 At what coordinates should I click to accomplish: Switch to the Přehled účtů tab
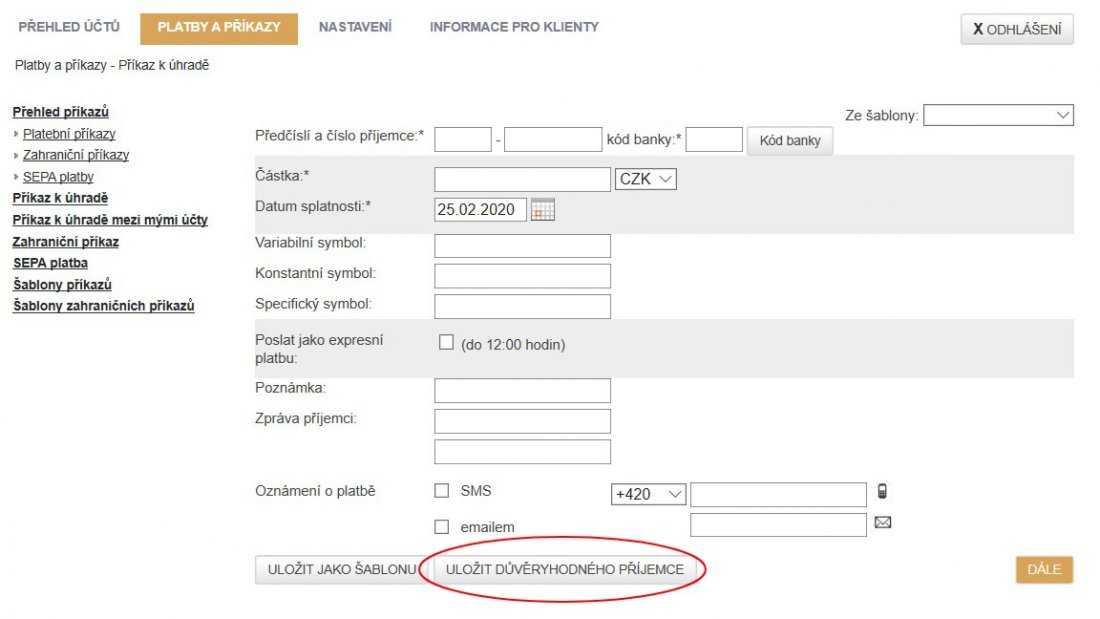[x=69, y=27]
